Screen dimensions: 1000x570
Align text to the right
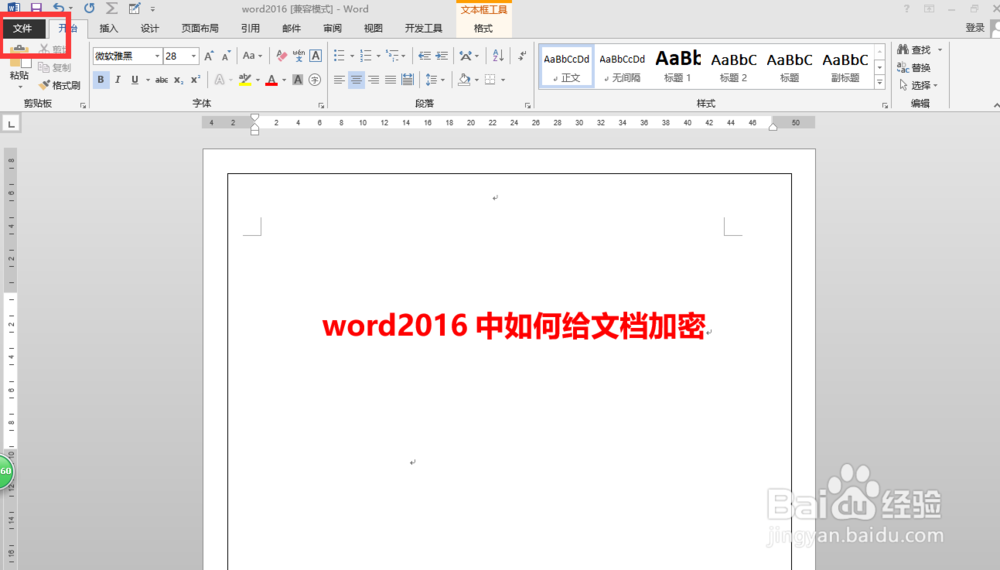click(x=374, y=80)
